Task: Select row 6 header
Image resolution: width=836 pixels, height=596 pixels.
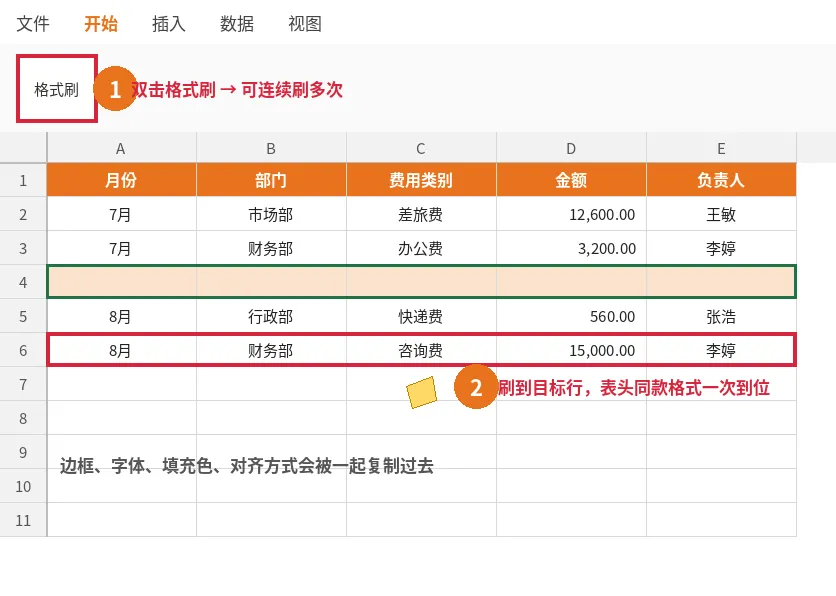Action: (x=23, y=350)
